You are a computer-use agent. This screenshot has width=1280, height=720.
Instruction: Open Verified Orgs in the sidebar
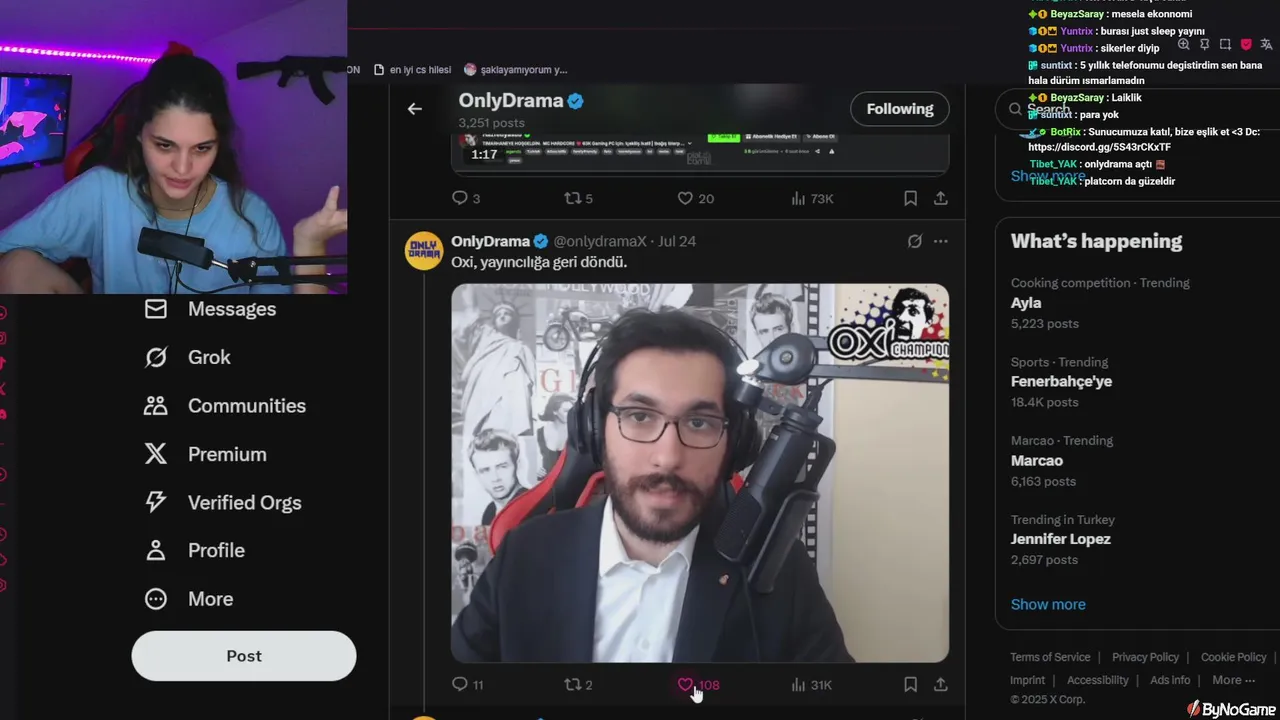(223, 502)
